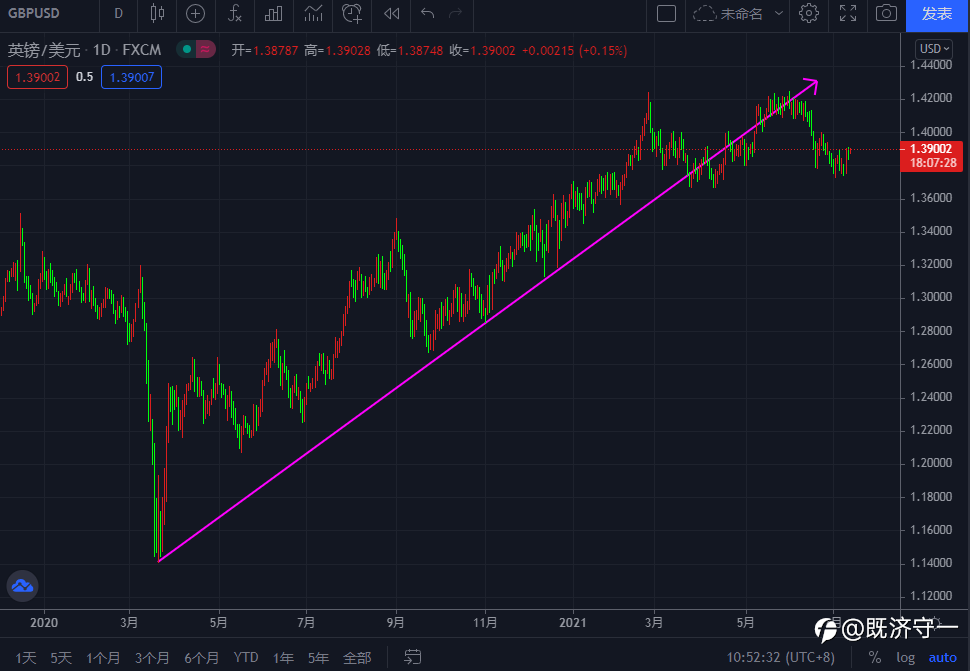Open candlestick chart style menu

(157, 13)
